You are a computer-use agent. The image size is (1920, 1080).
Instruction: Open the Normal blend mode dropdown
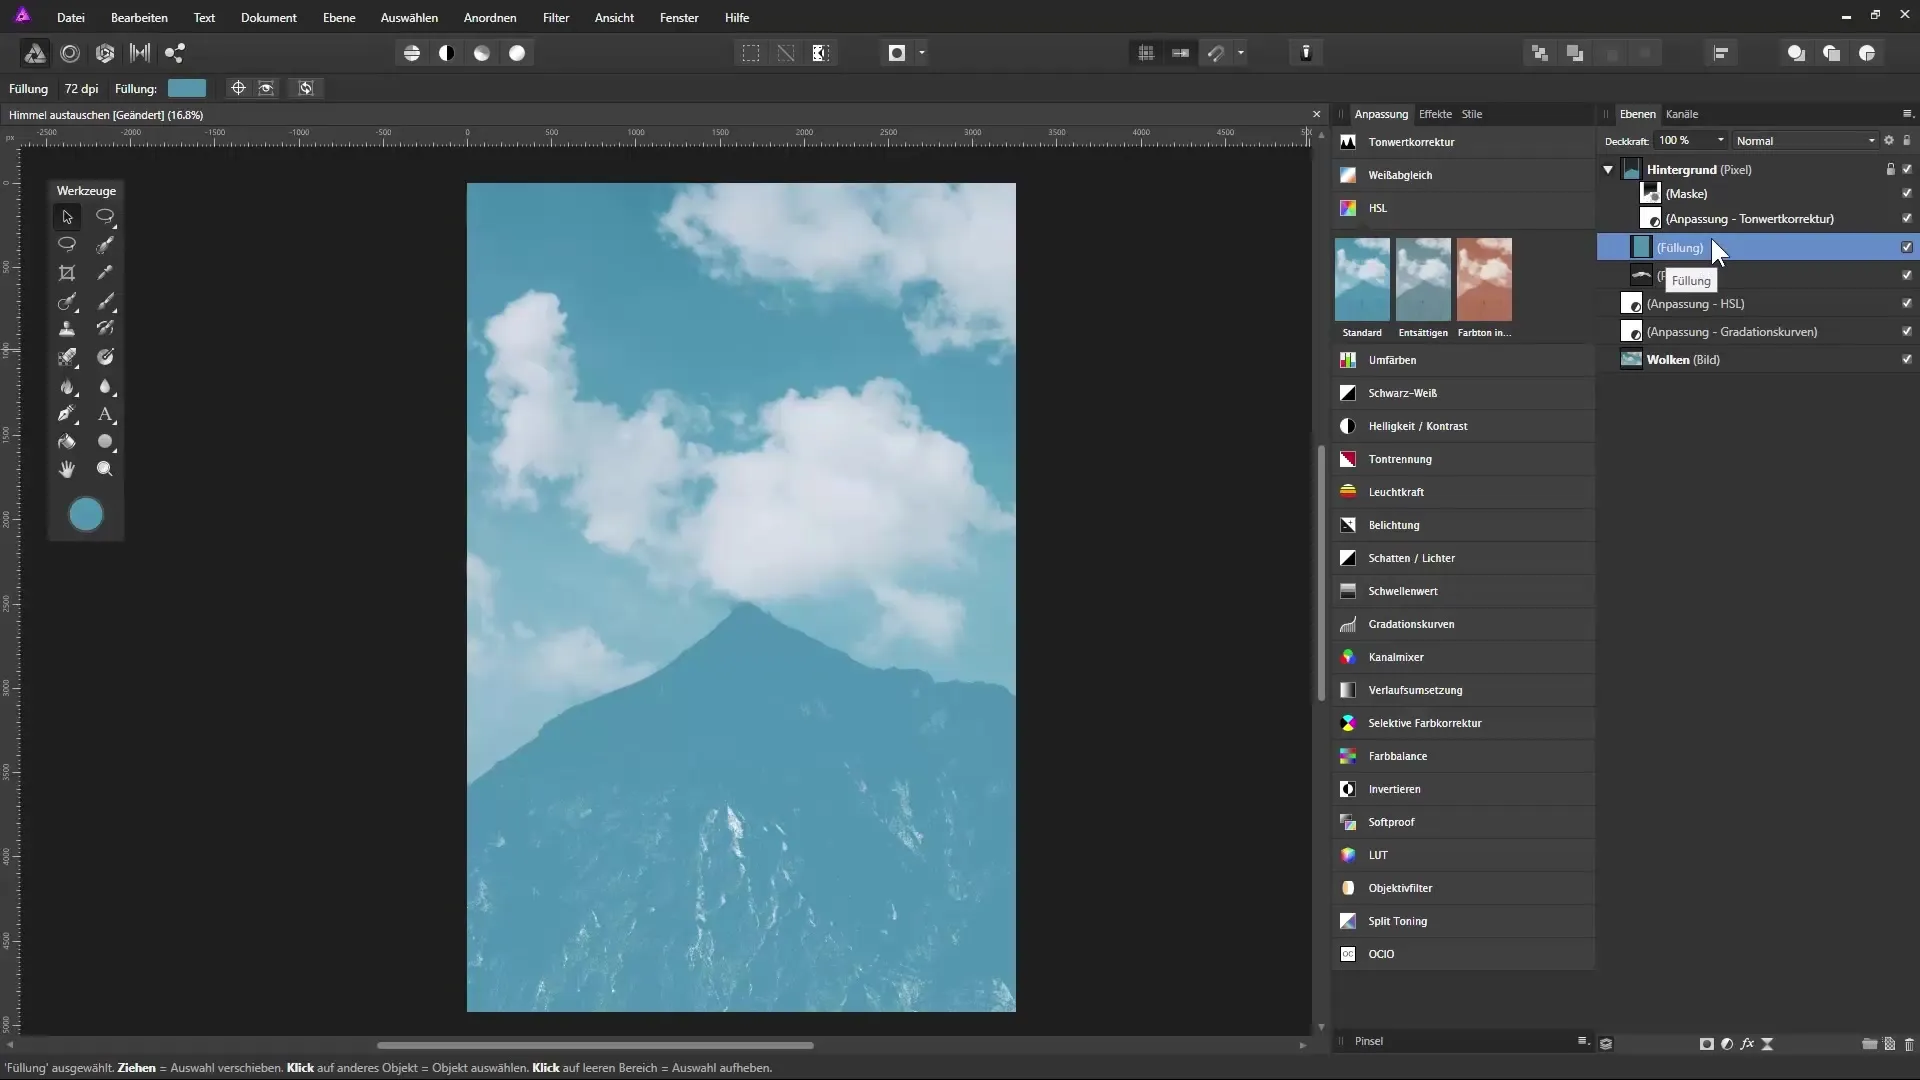1805,141
